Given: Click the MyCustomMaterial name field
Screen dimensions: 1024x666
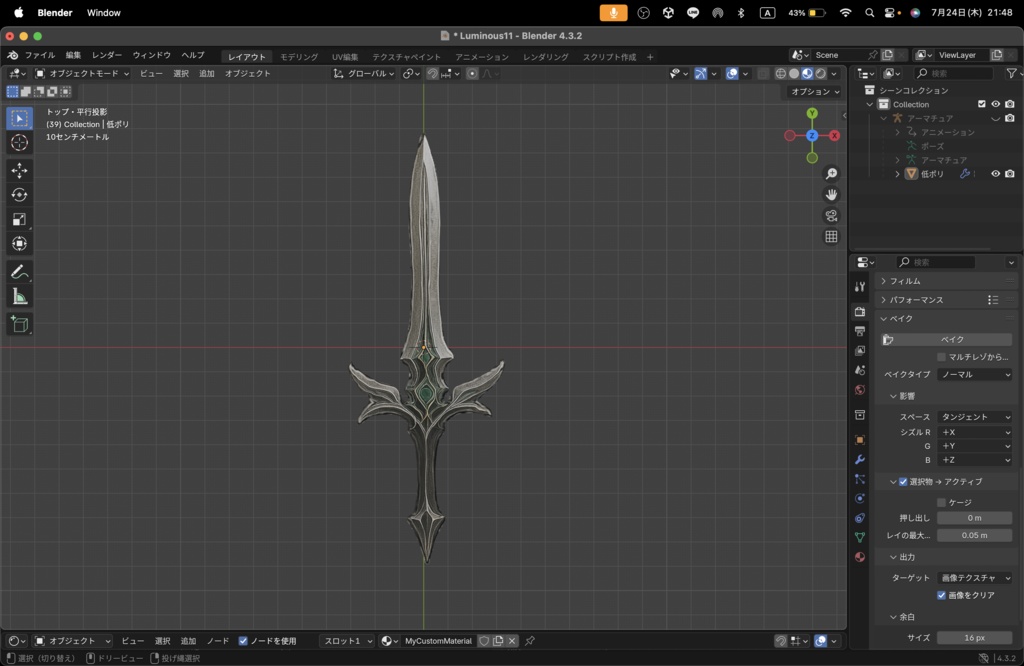Looking at the screenshot, I should click(x=437, y=641).
